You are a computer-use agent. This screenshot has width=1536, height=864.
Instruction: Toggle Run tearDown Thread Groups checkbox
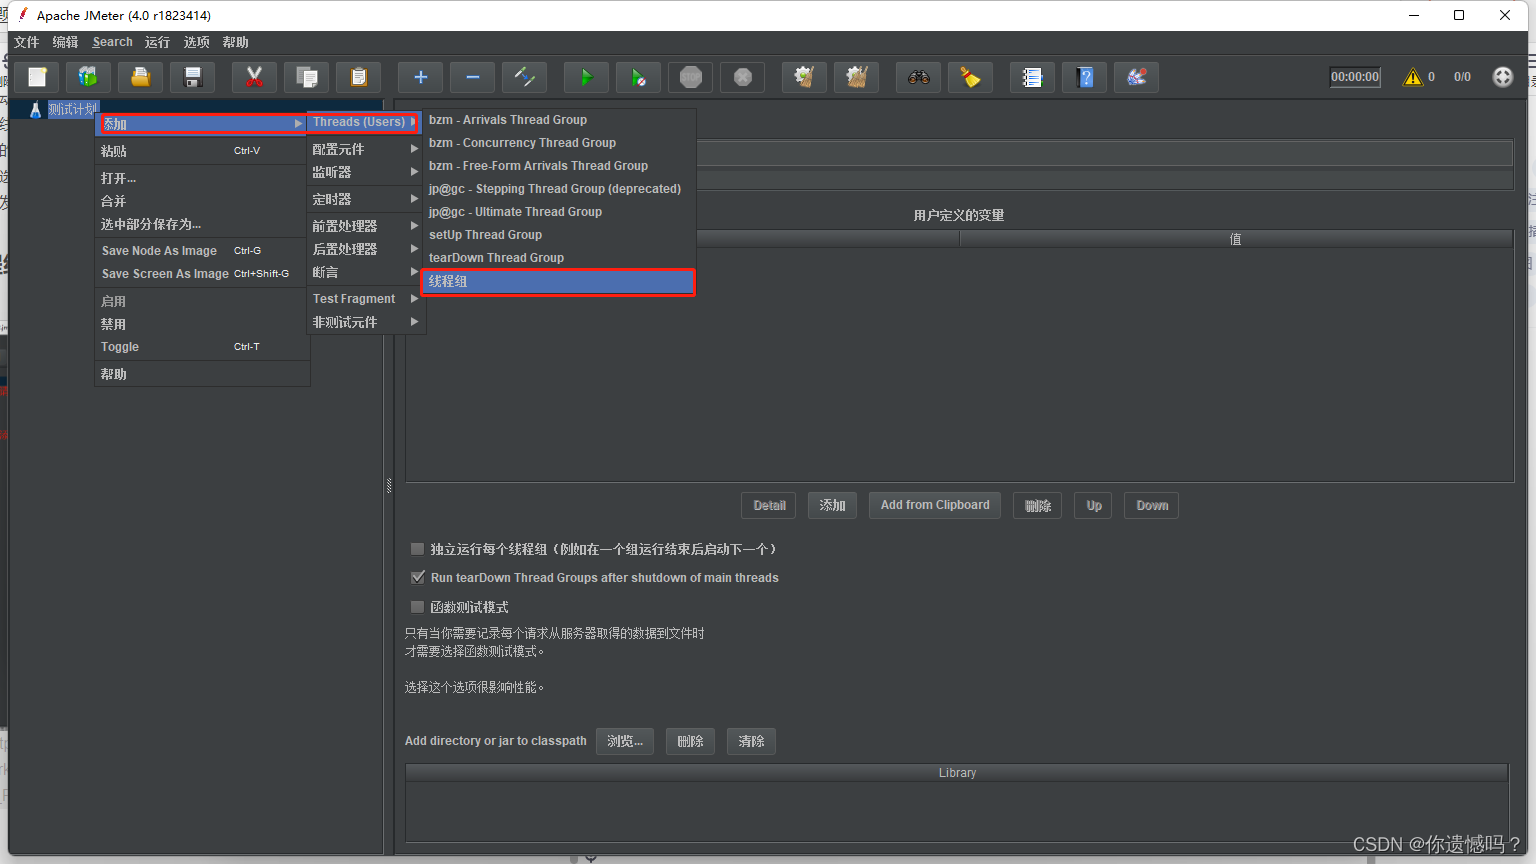pyautogui.click(x=418, y=577)
